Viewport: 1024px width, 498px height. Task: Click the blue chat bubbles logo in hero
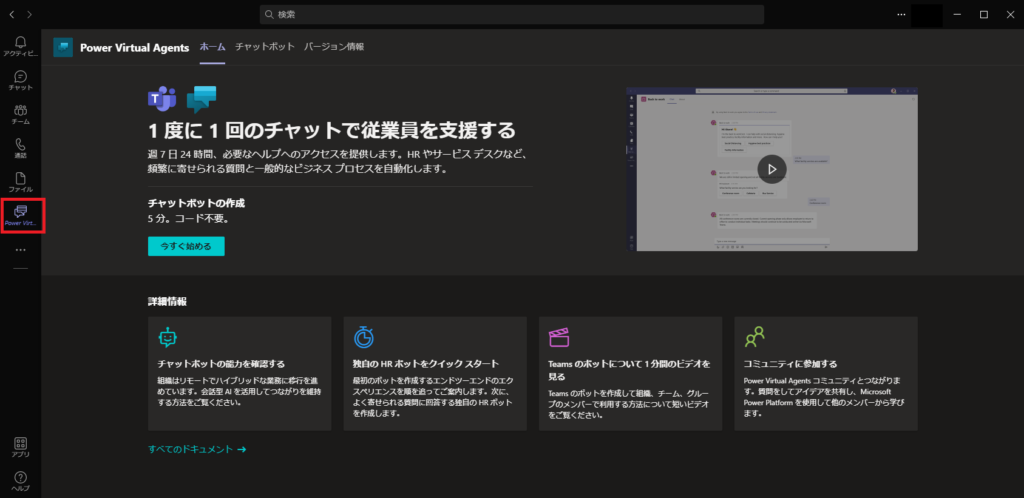(x=201, y=99)
